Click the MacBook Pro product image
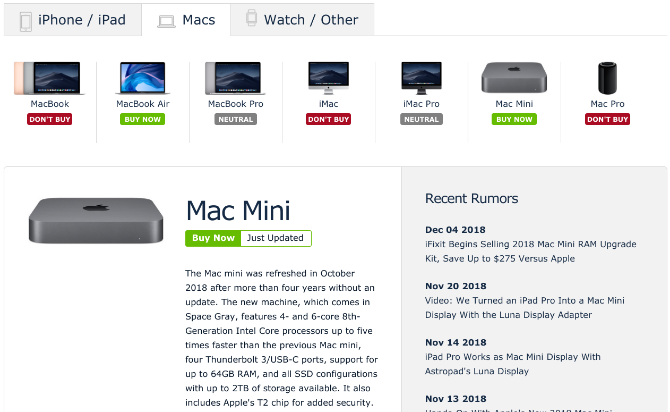The height and width of the screenshot is (412, 670). click(236, 78)
